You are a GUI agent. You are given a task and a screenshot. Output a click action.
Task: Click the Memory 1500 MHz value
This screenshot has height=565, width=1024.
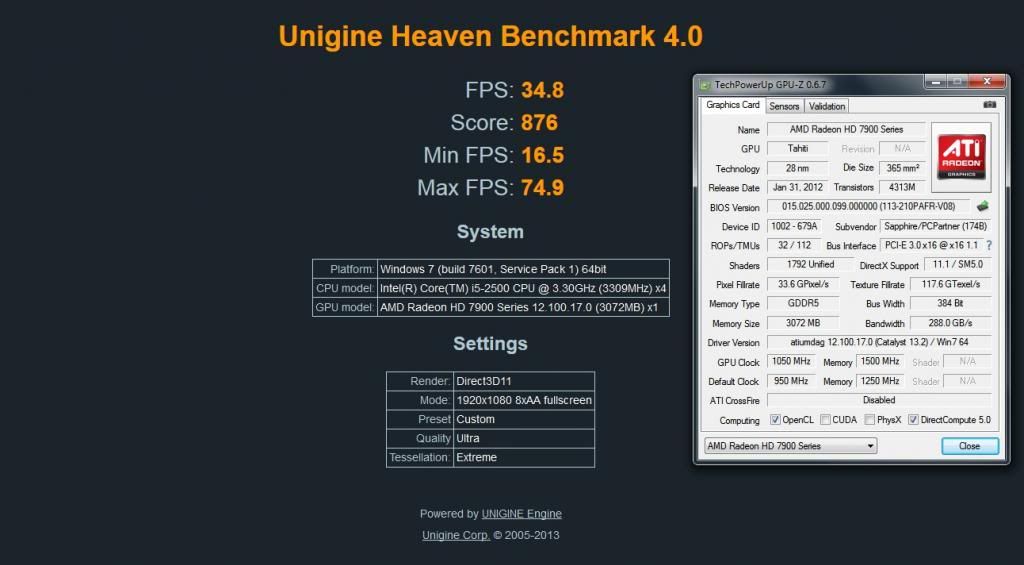pos(880,361)
